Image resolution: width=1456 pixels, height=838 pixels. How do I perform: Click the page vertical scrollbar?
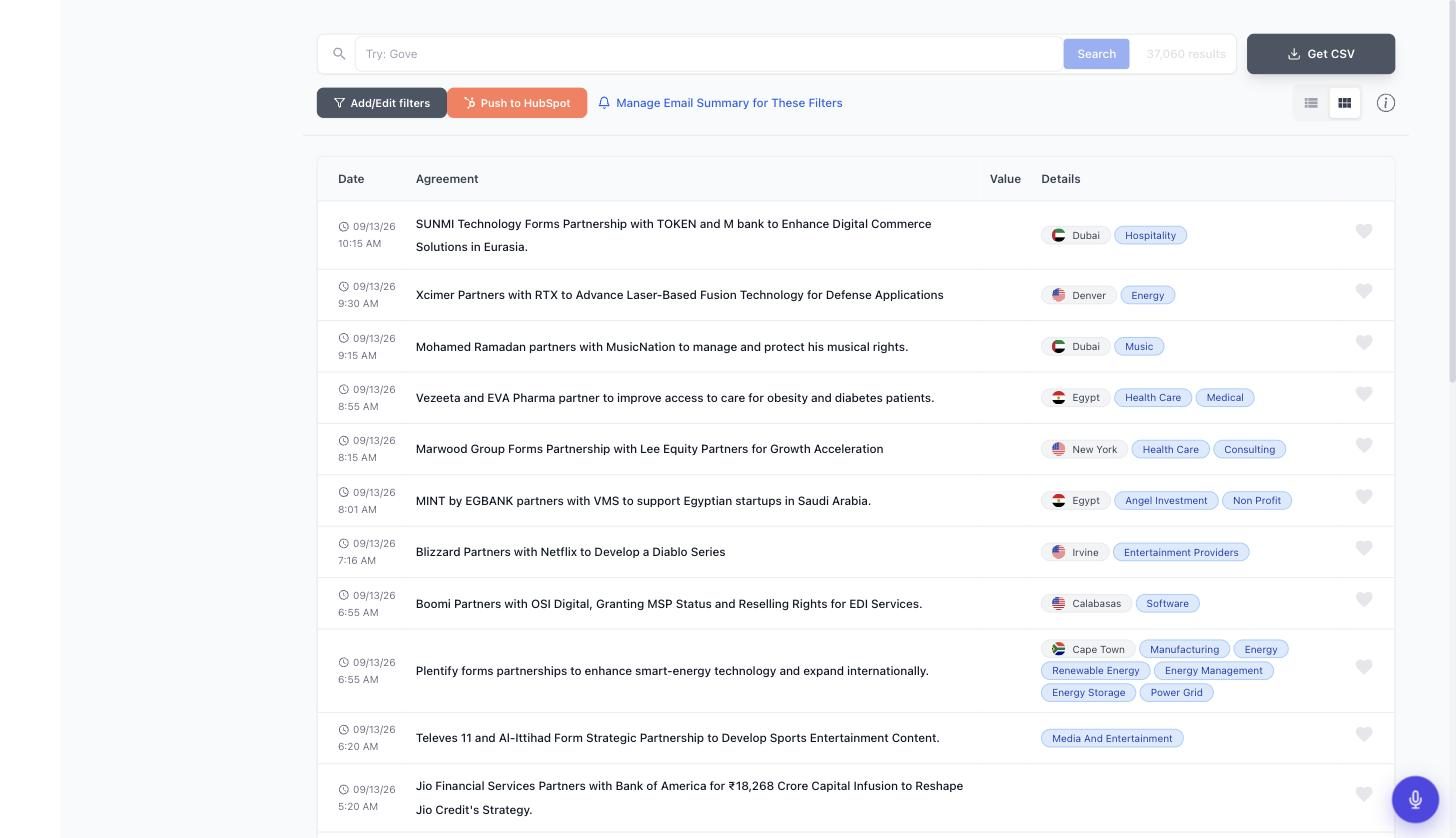(1452, 190)
